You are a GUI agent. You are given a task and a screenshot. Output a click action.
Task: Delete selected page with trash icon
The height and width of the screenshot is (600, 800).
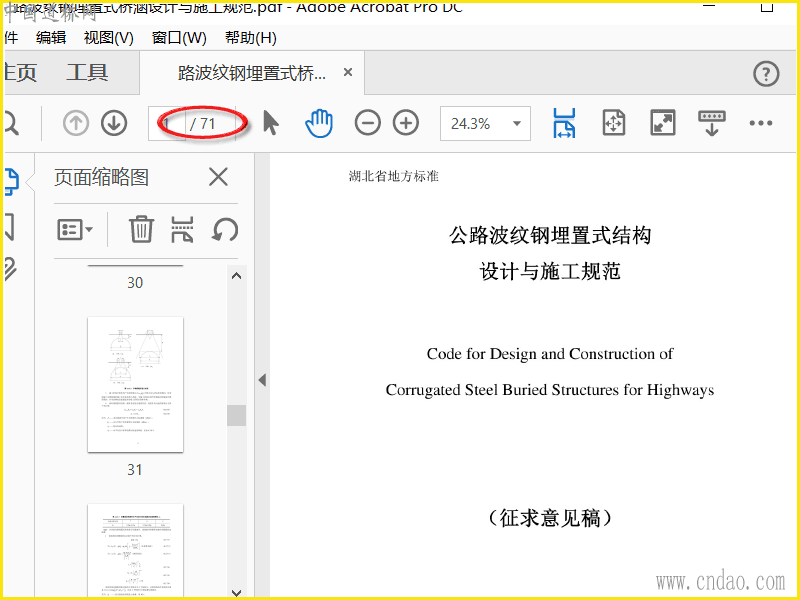click(x=141, y=229)
